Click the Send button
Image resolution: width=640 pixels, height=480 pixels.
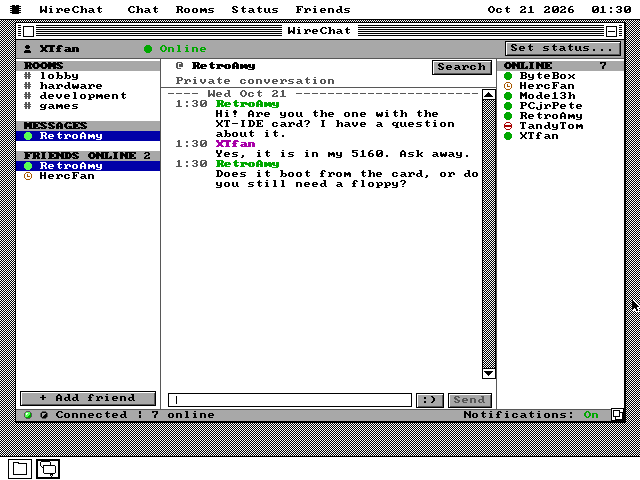click(x=469, y=400)
